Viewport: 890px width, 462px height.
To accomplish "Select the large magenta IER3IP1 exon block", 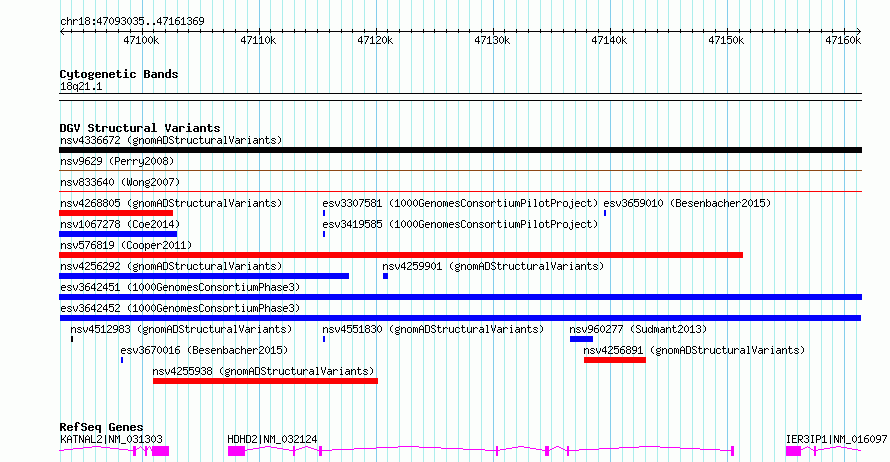I will [794, 451].
